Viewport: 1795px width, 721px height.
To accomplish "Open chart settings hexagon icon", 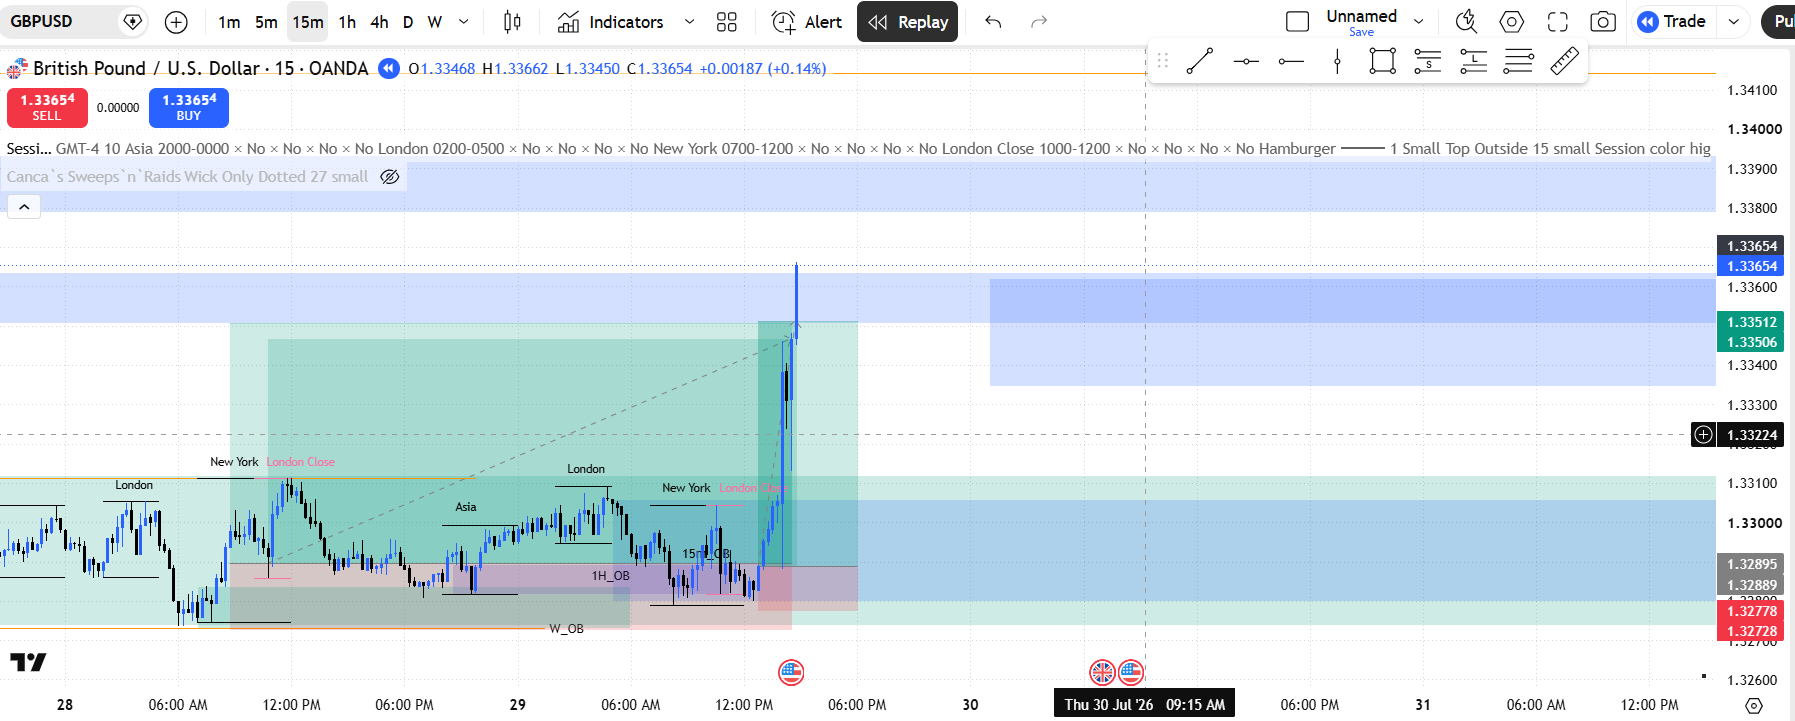I will coord(1512,21).
